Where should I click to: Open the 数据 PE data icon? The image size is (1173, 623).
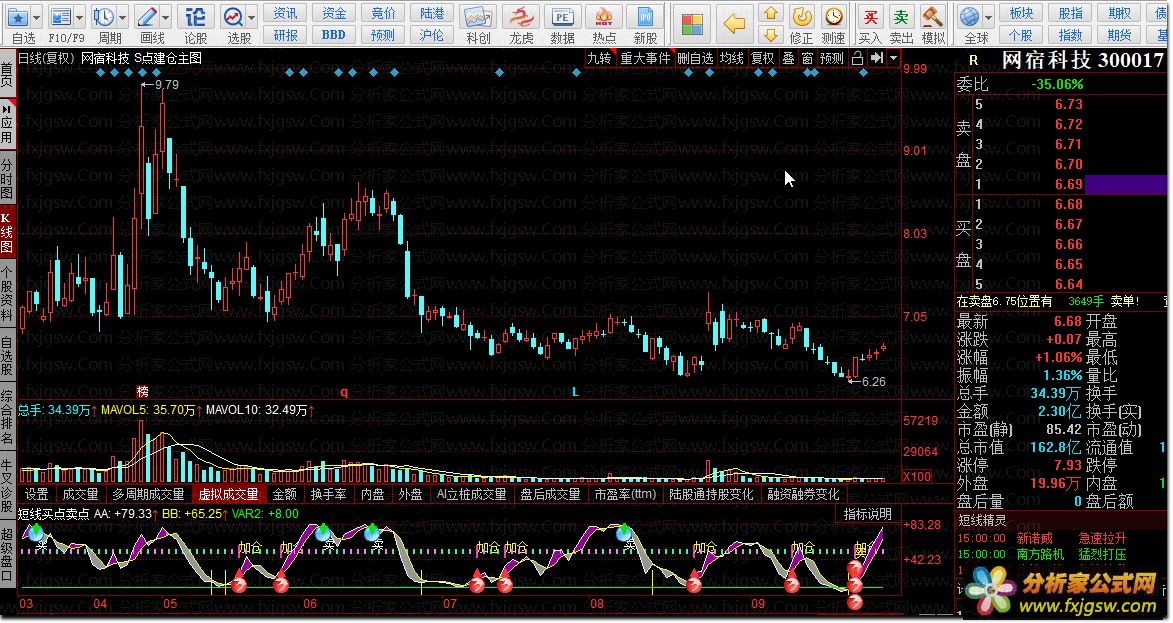click(562, 17)
